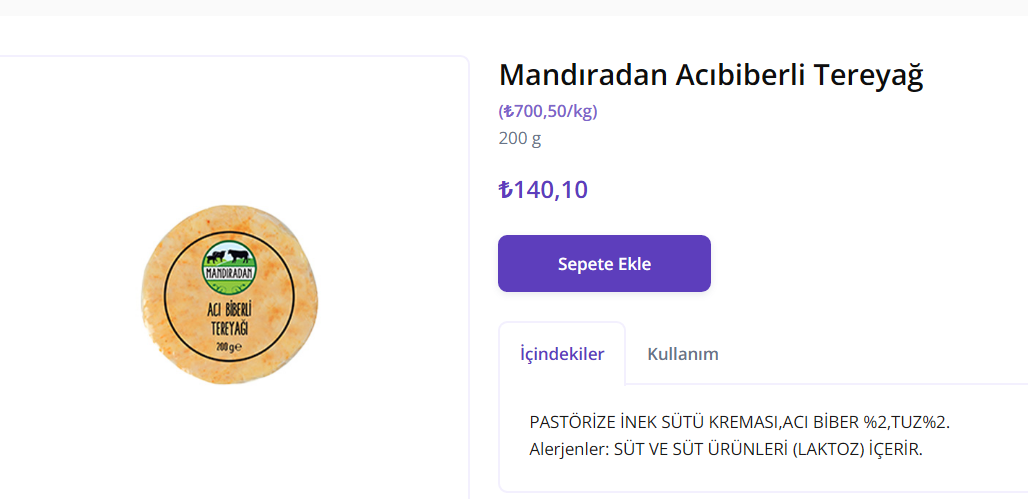Click the 200 g marking on the package label

(x=229, y=347)
